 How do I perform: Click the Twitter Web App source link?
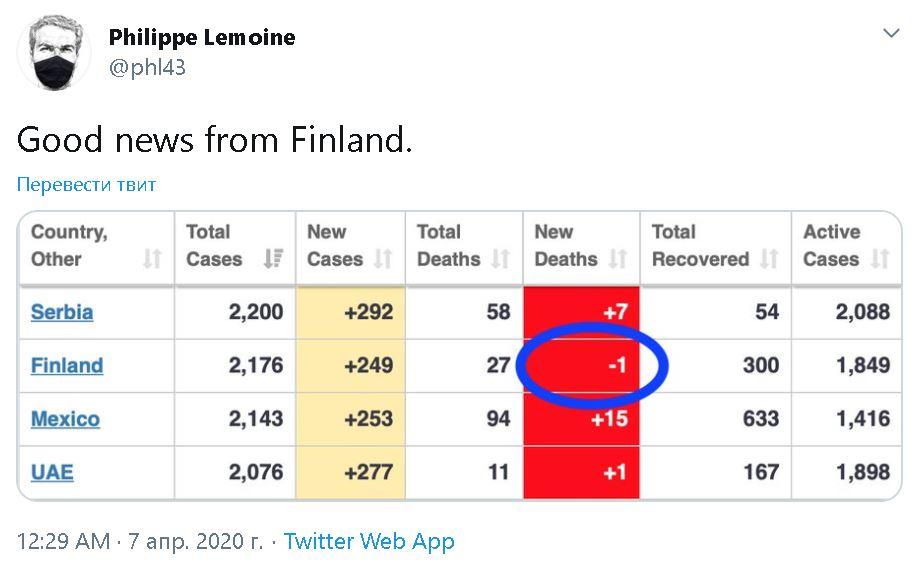[369, 542]
